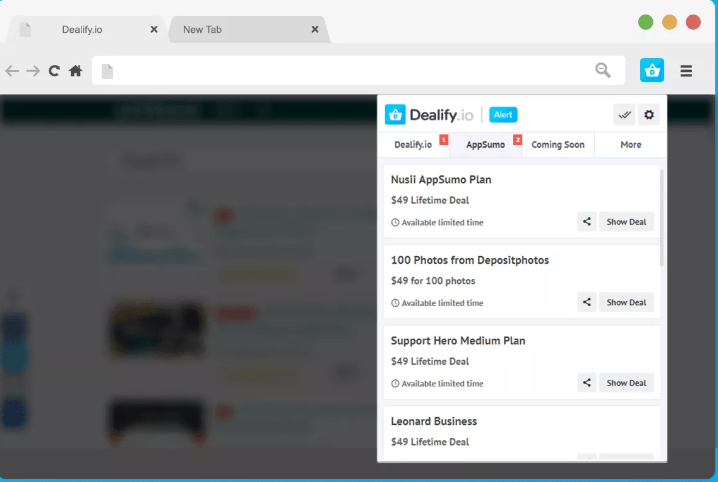This screenshot has width=718, height=482.
Task: Click $49 Lifetime Deal under Leonard Business
Action: pyautogui.click(x=430, y=442)
